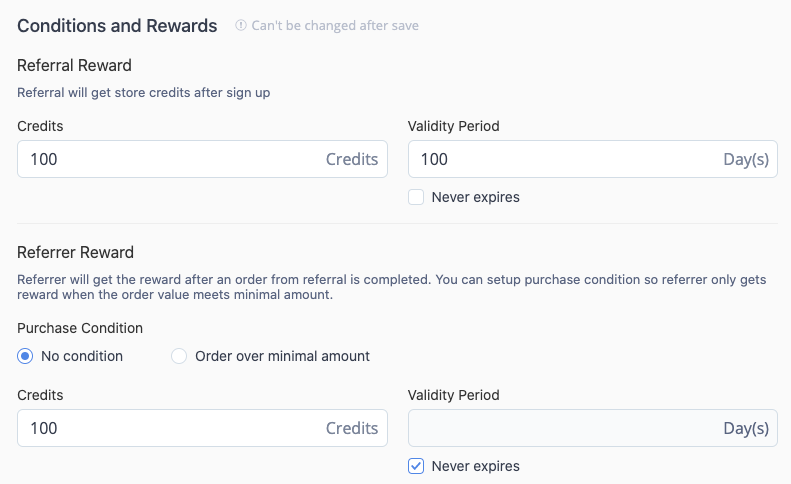Click the Credits suffix in Referrer field

click(352, 428)
